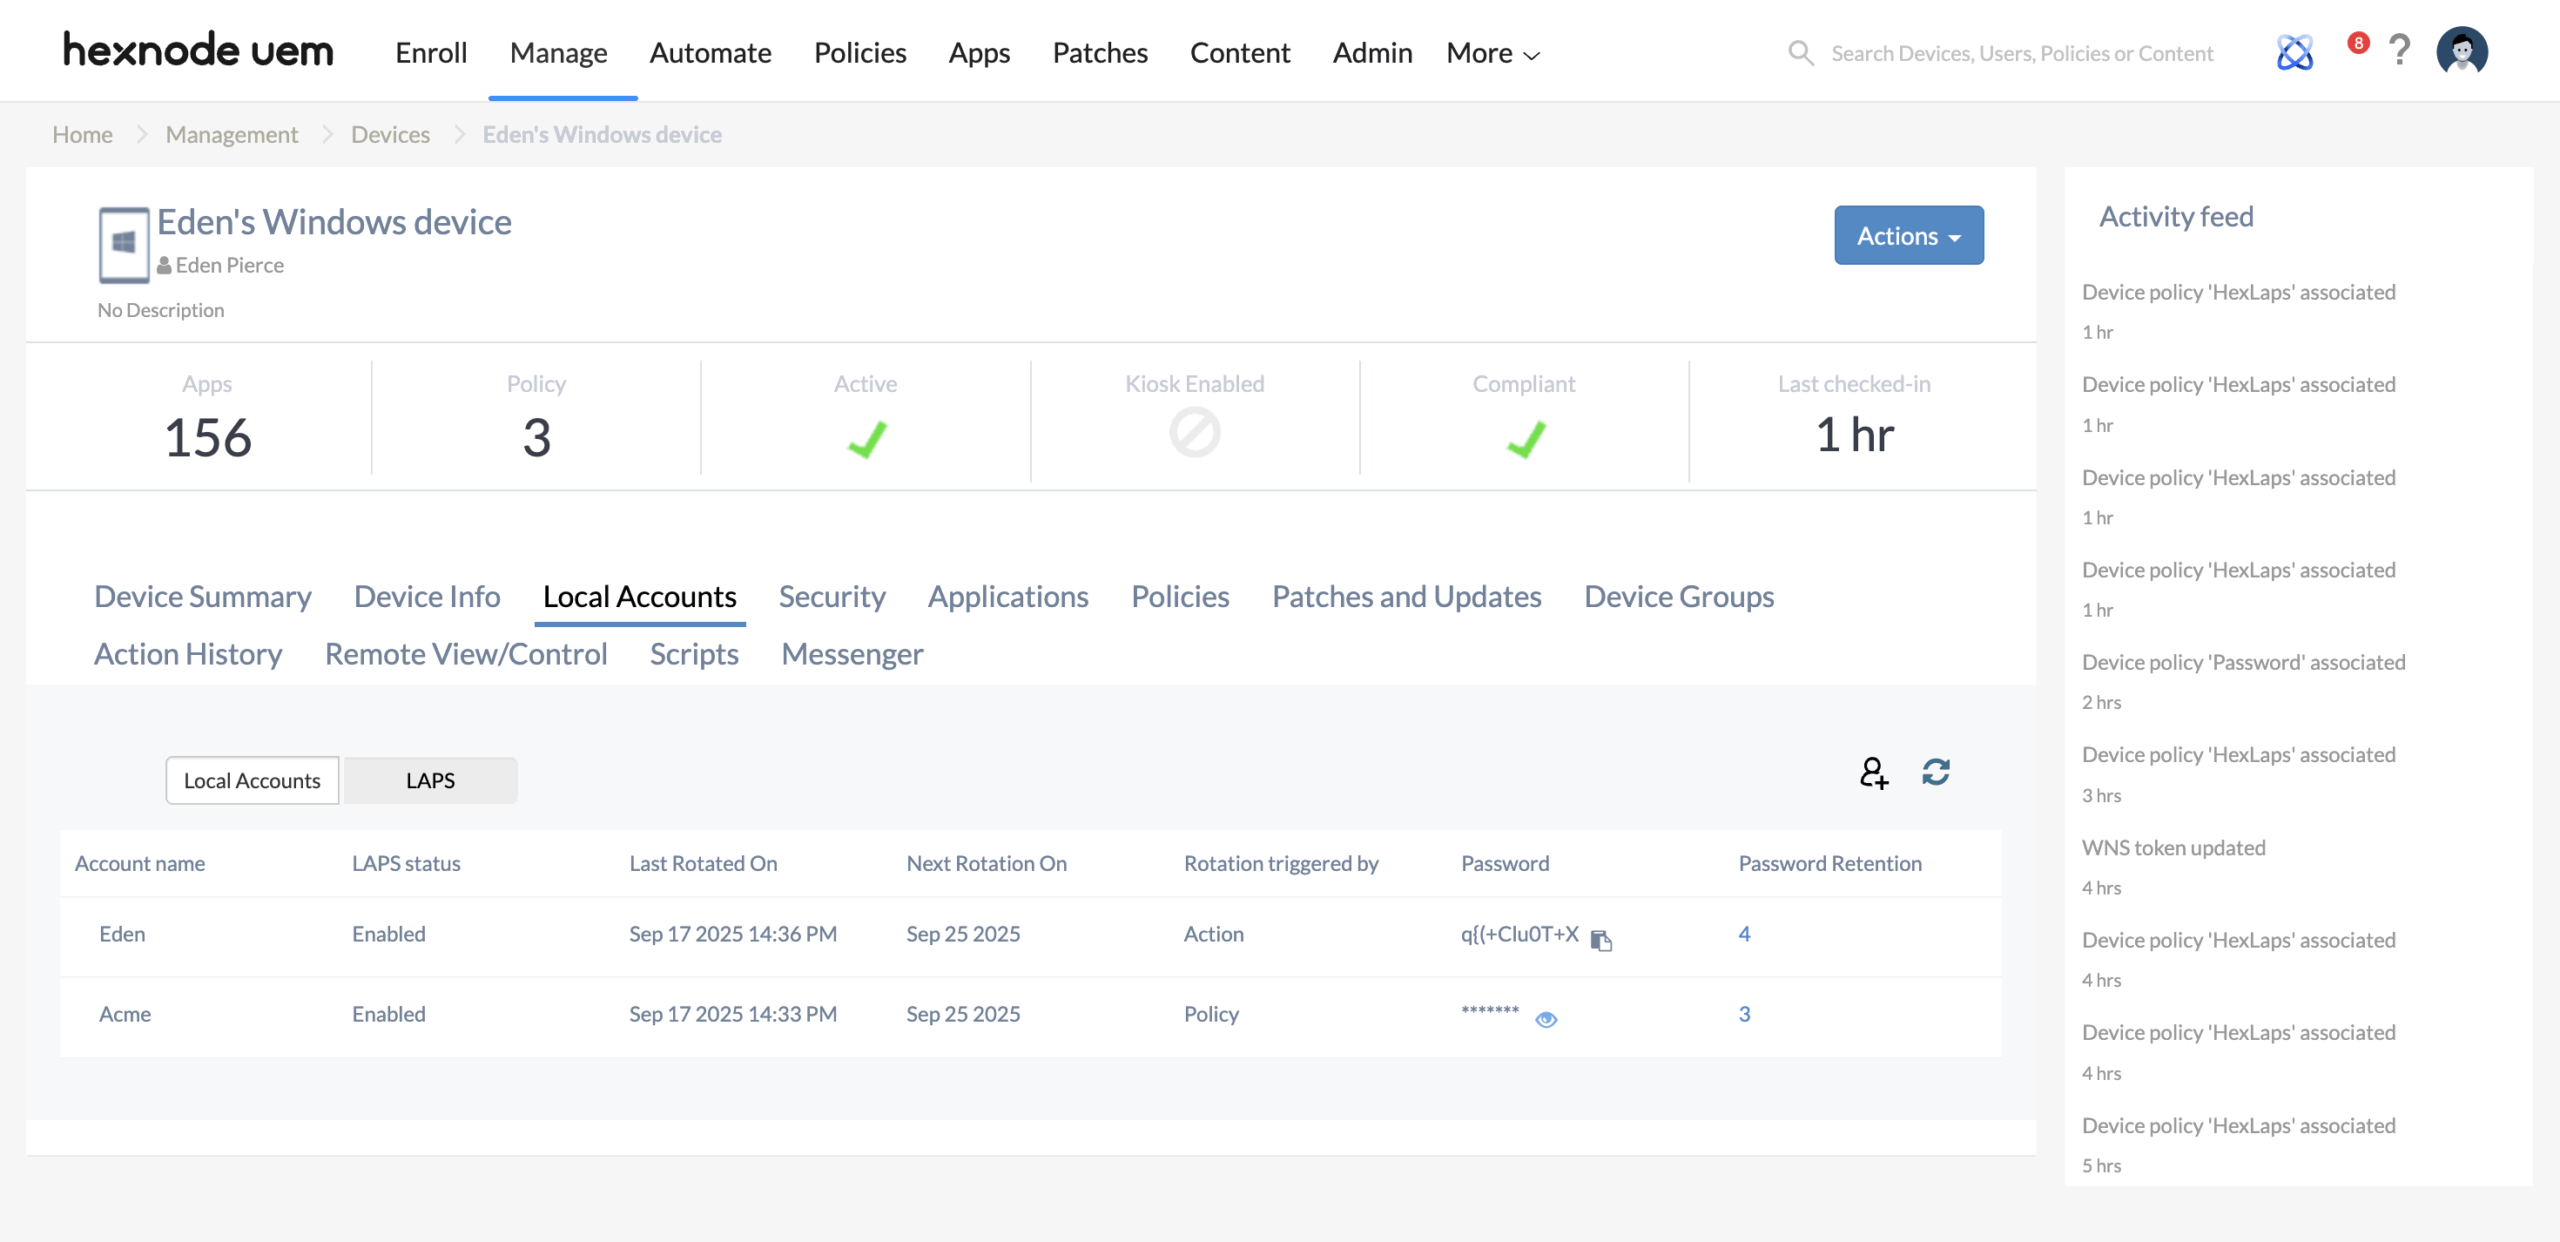Open the notifications bell with red badge
This screenshot has width=2560, height=1242.
click(x=2357, y=44)
